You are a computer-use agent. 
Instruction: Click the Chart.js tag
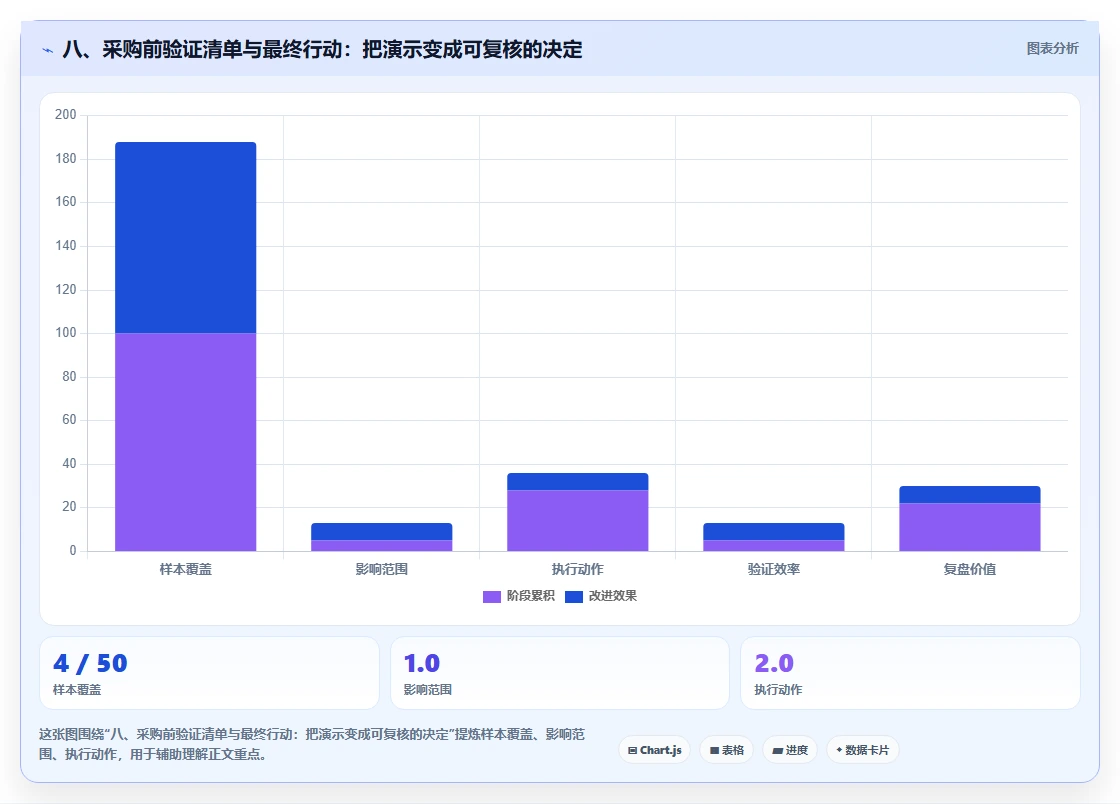[x=654, y=750]
